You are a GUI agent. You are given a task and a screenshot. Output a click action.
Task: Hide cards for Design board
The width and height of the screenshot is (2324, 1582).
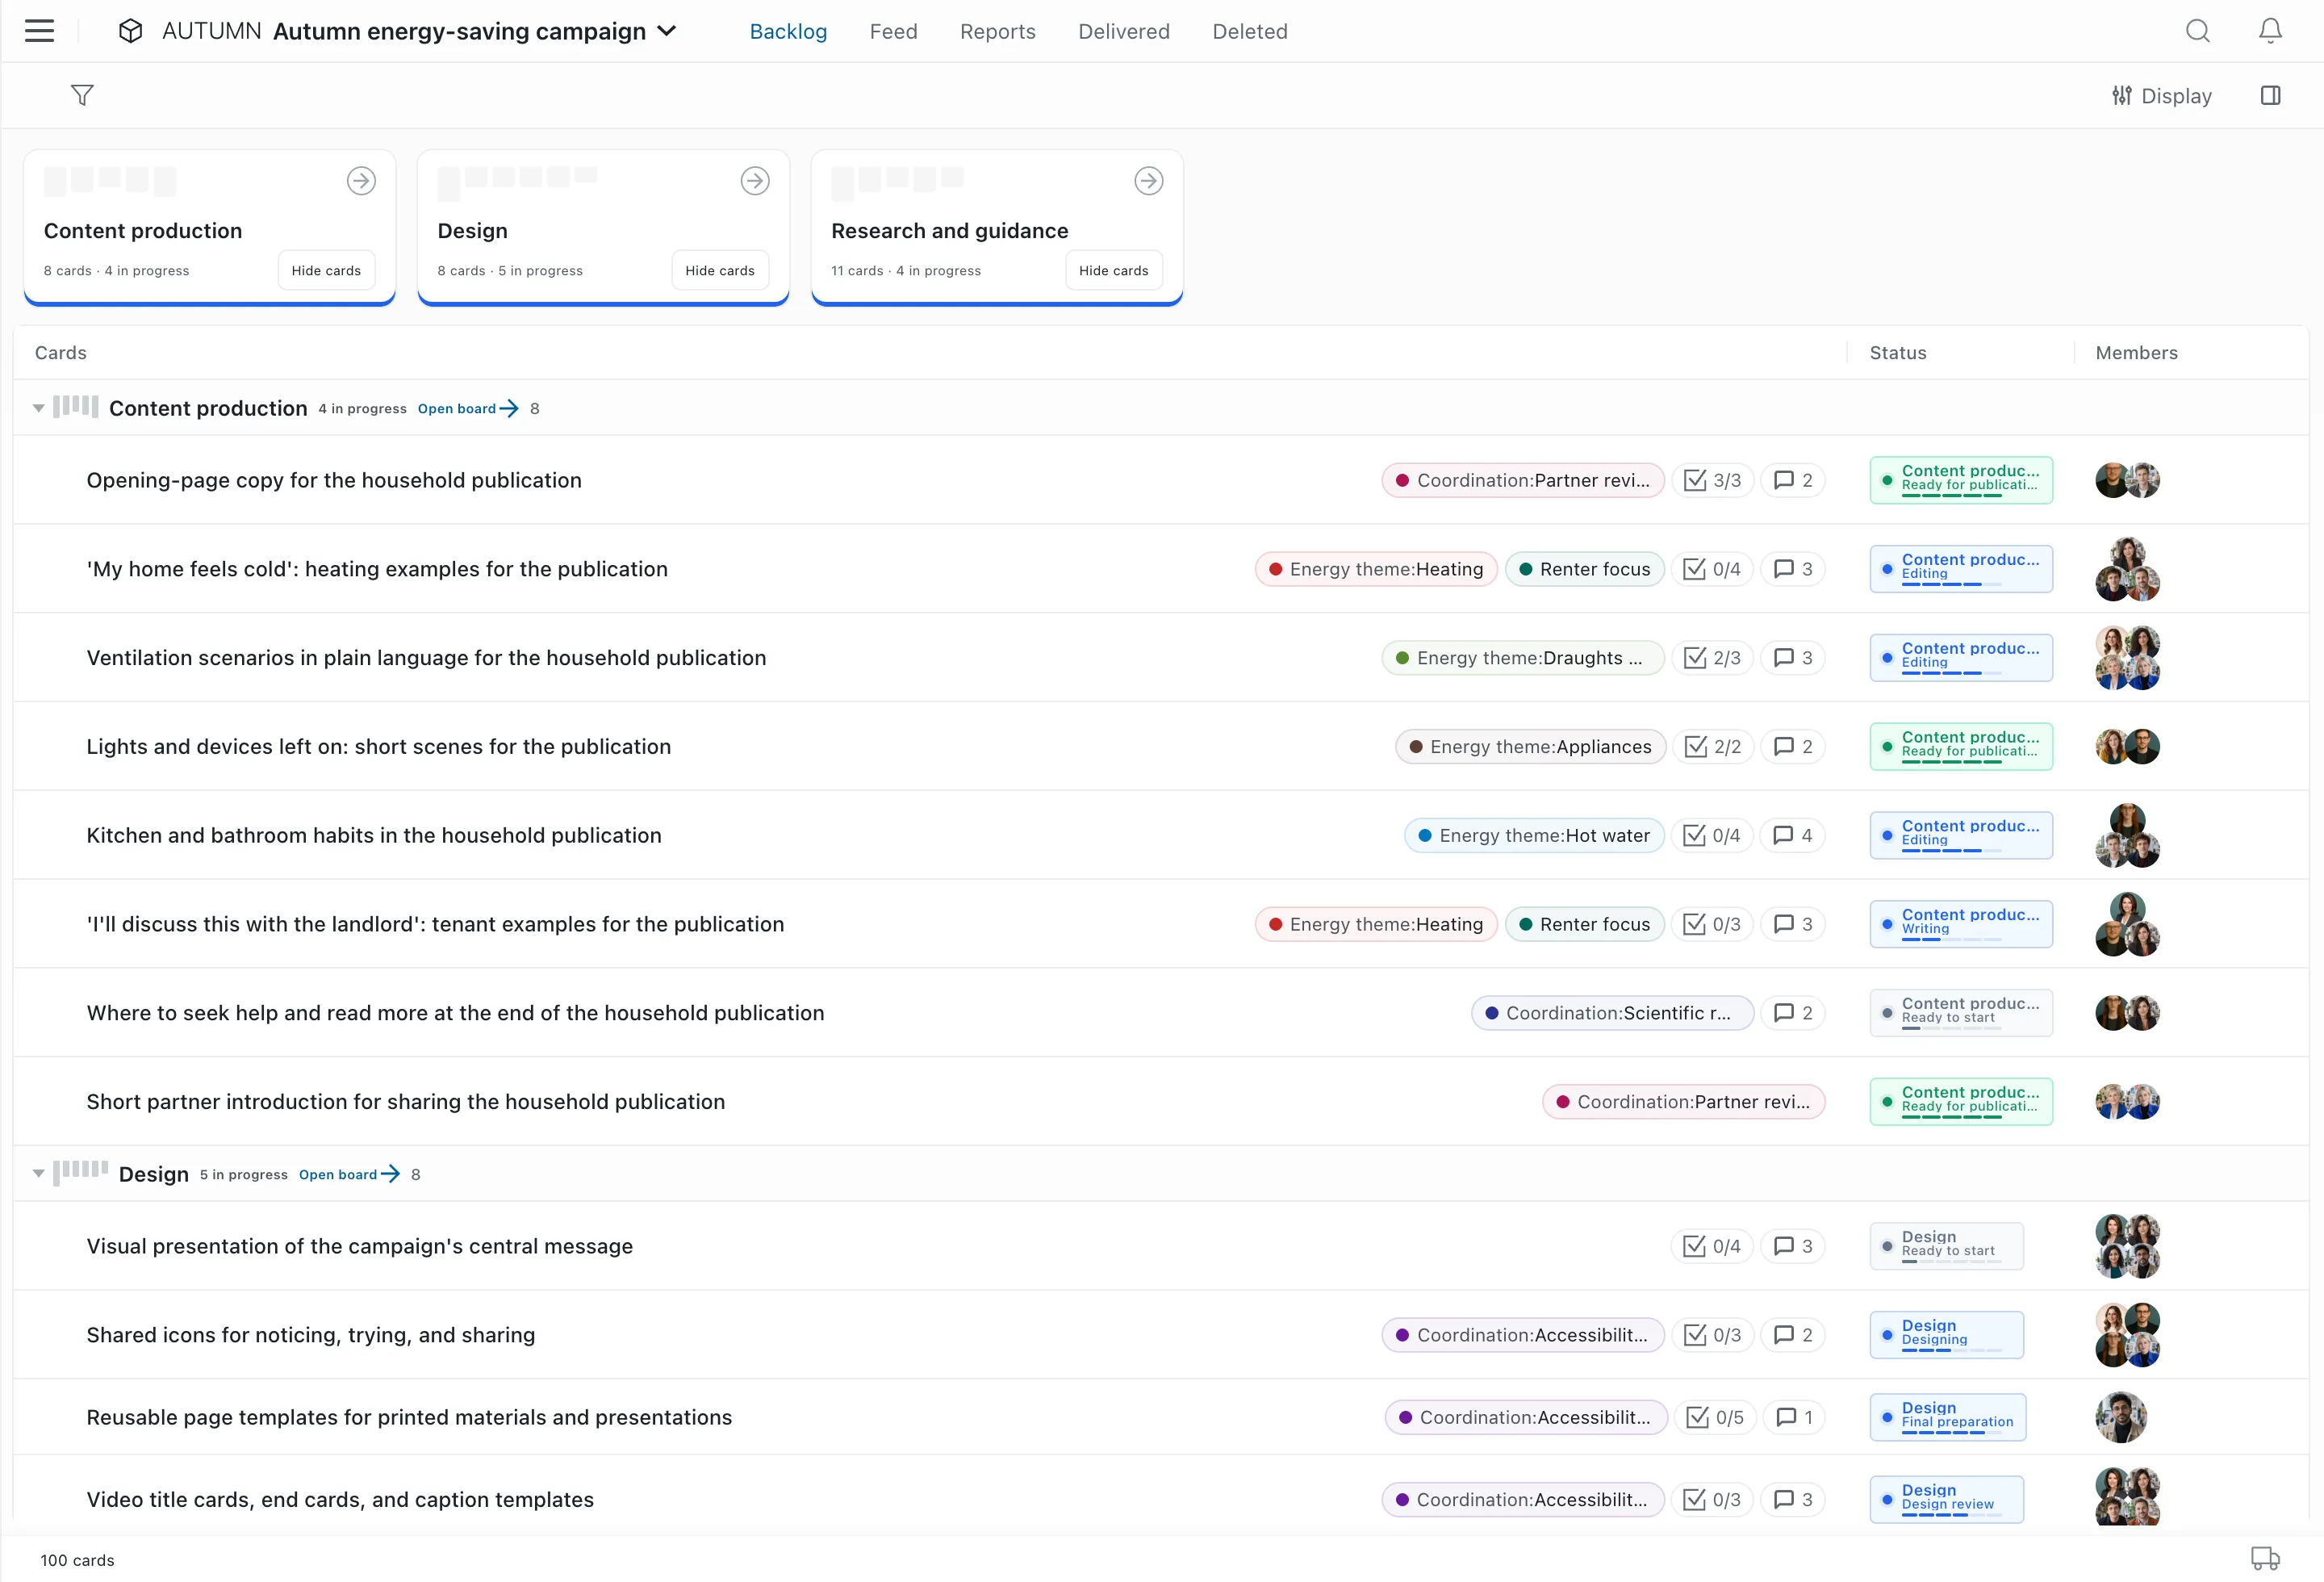(720, 270)
